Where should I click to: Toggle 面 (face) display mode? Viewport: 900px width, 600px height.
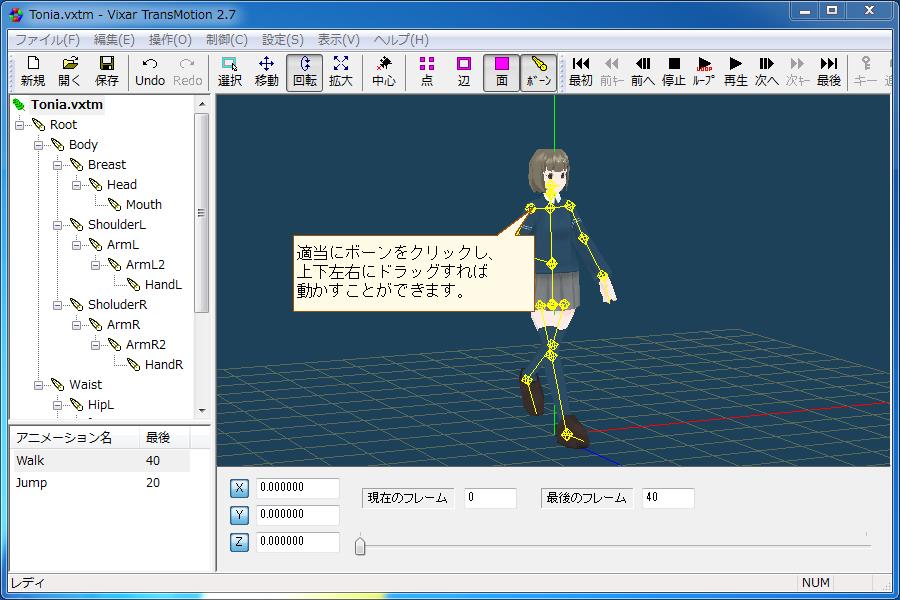coord(502,72)
